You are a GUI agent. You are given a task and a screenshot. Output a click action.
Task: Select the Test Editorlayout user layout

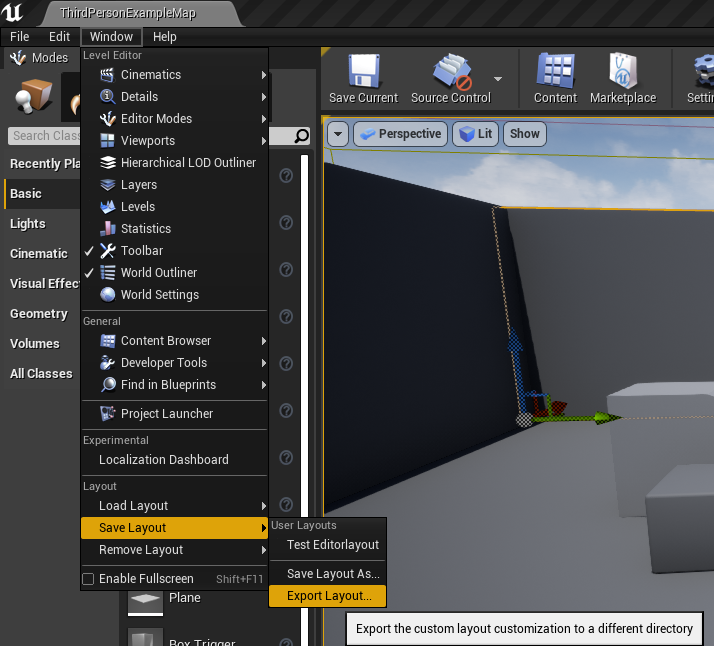click(328, 545)
